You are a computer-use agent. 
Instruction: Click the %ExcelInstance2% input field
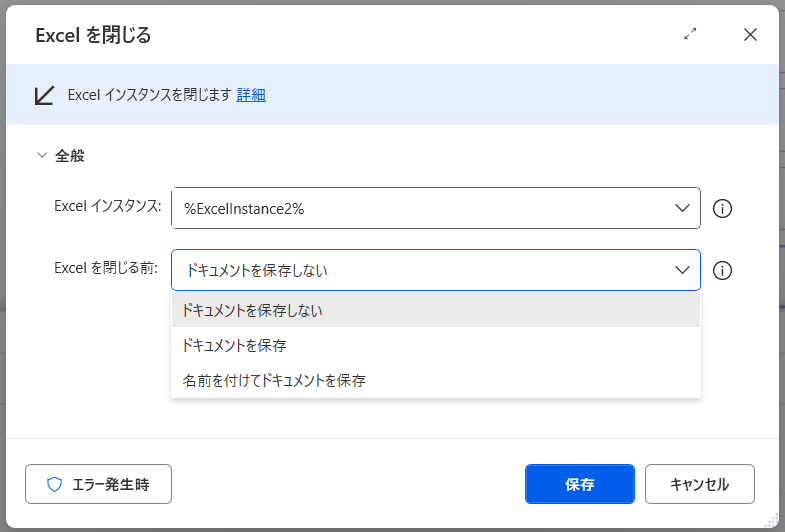[420, 208]
